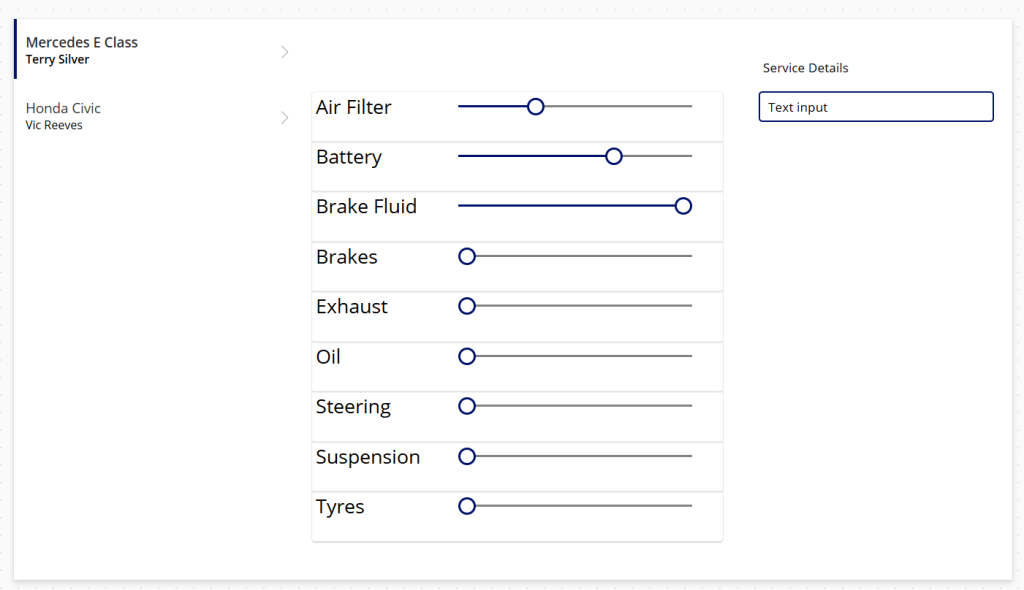This screenshot has width=1024, height=590.
Task: Click the Battery slider handle
Action: 614,156
